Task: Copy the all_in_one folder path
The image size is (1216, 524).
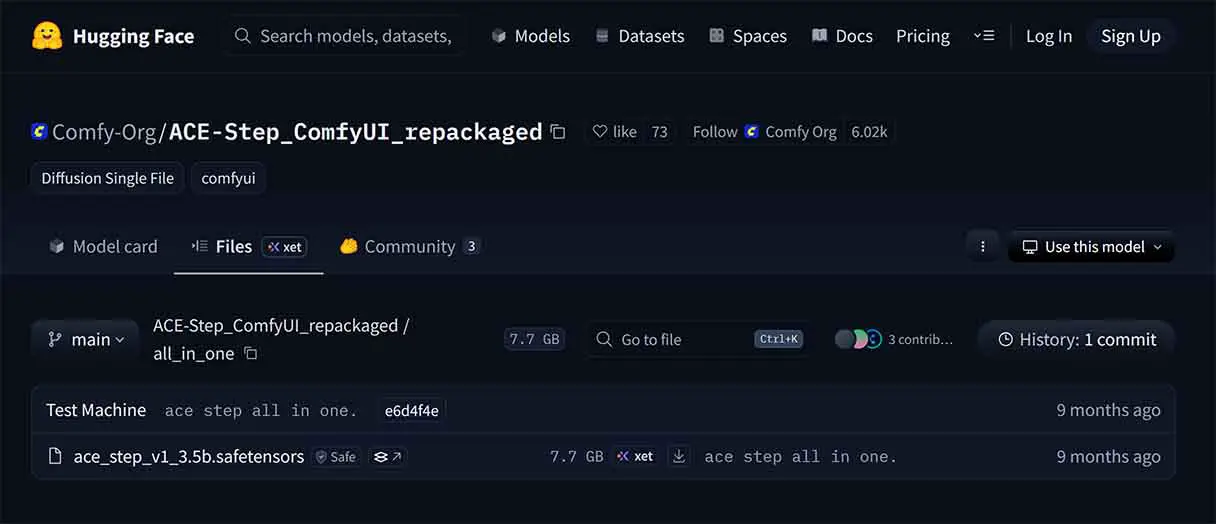Action: point(251,354)
